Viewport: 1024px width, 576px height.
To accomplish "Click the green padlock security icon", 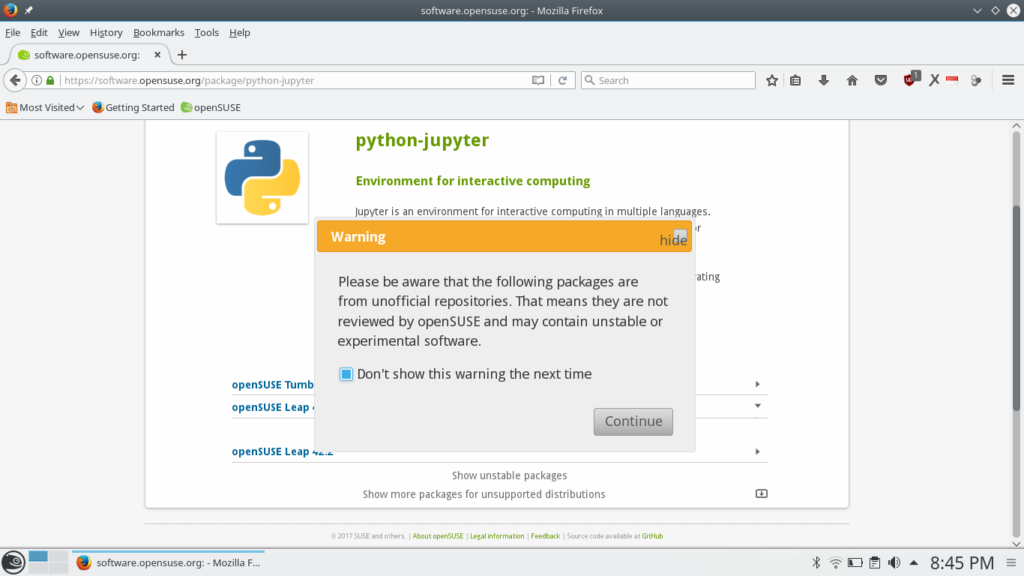I will (x=50, y=80).
